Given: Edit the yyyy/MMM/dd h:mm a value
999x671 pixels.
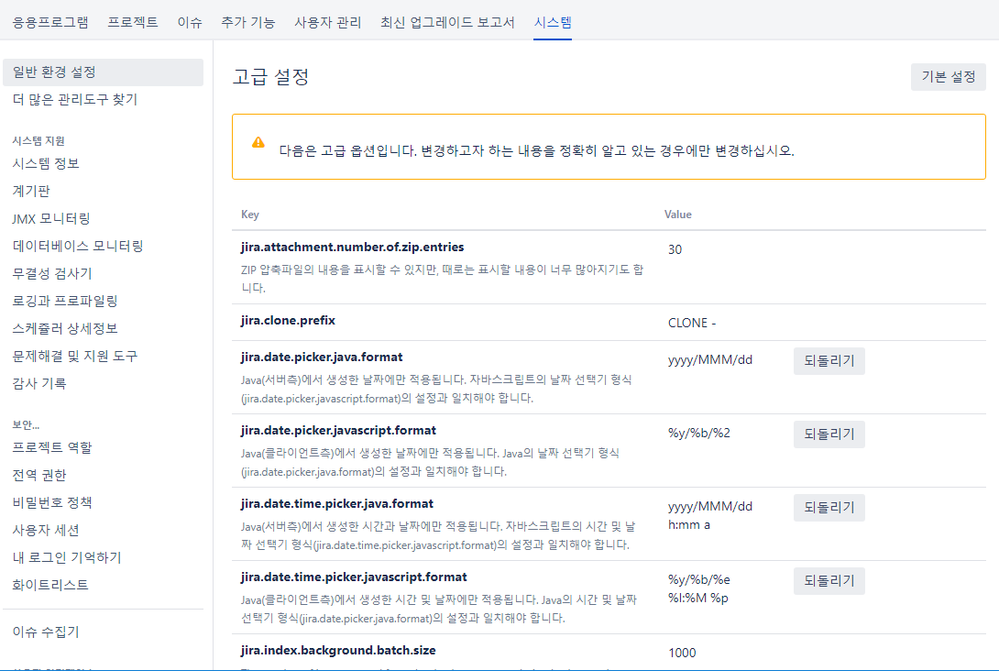Looking at the screenshot, I should (x=710, y=516).
